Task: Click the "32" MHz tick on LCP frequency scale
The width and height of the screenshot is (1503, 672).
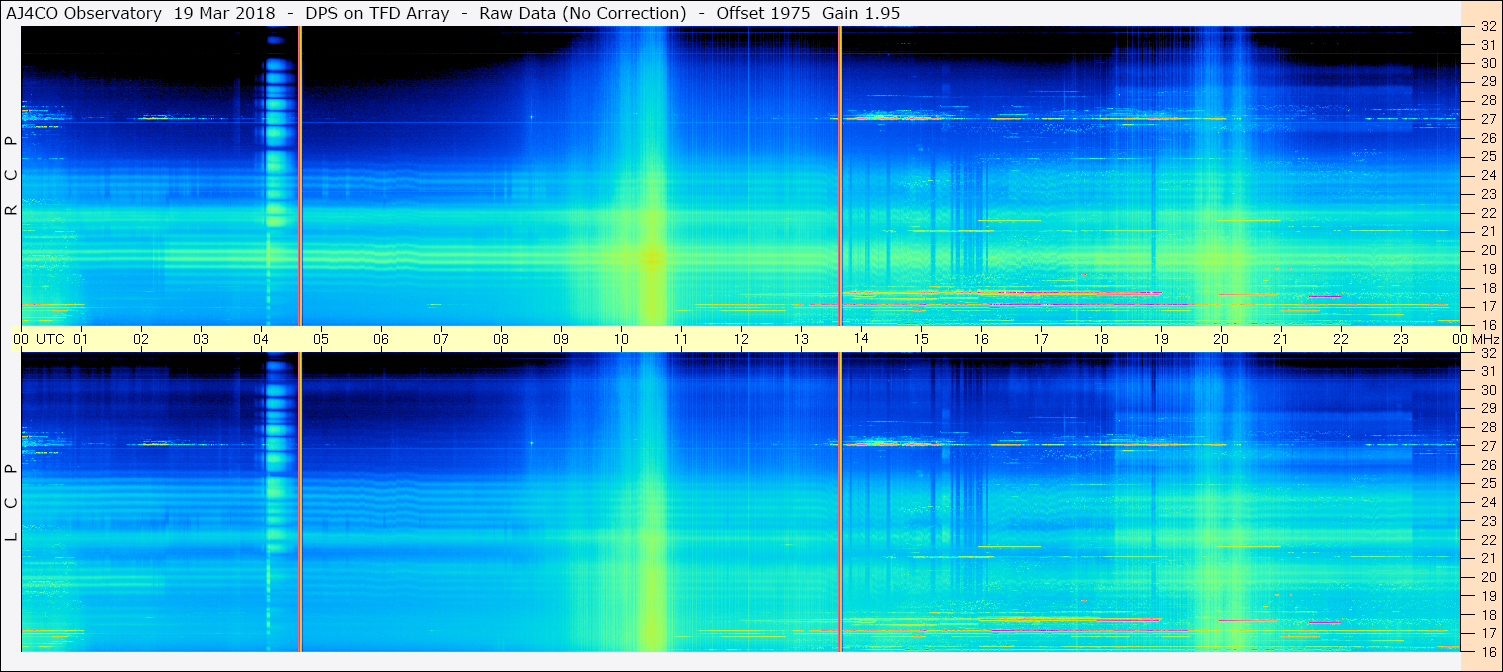Action: point(1487,353)
